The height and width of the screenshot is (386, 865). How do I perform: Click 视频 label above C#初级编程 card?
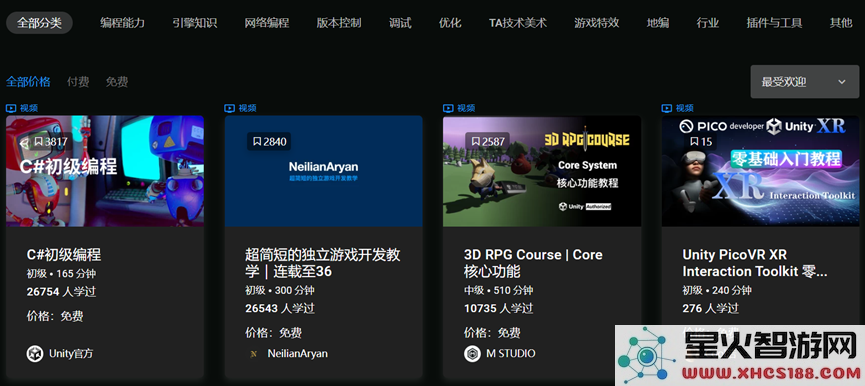29,108
